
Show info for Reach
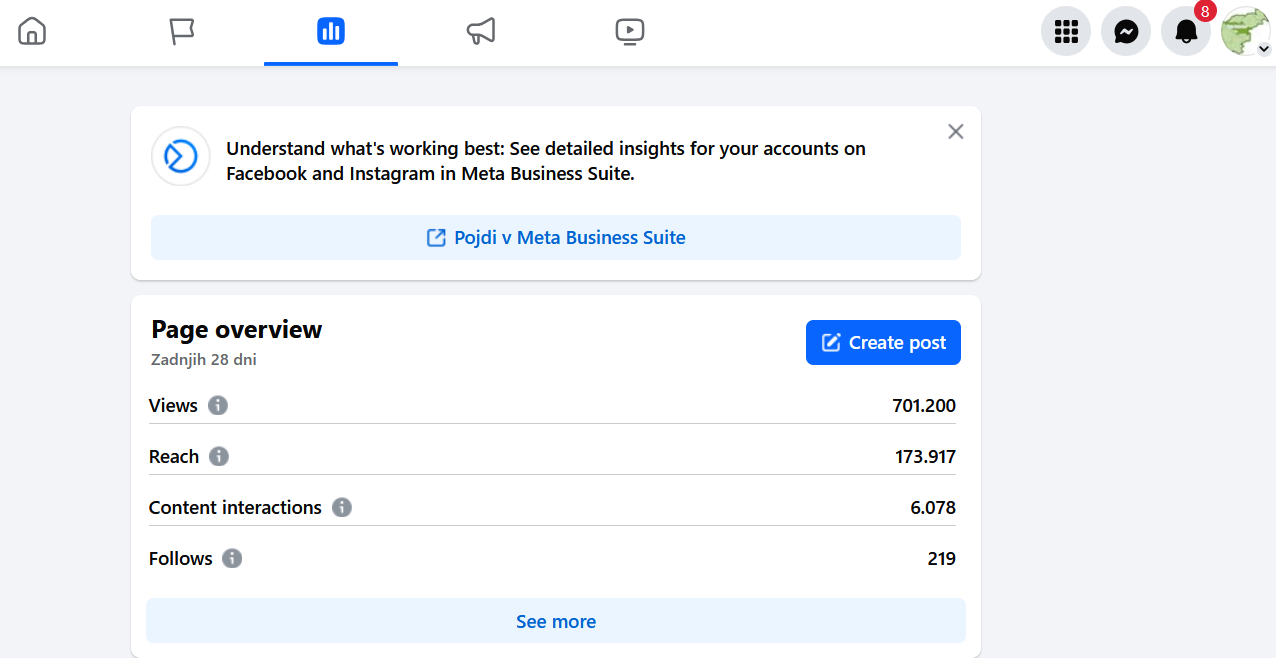click(x=219, y=457)
